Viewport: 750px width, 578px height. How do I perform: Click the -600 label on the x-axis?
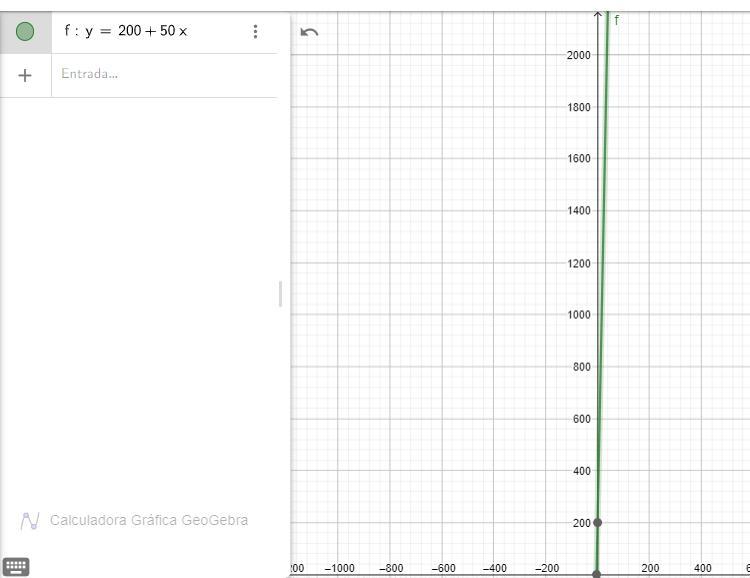click(443, 568)
